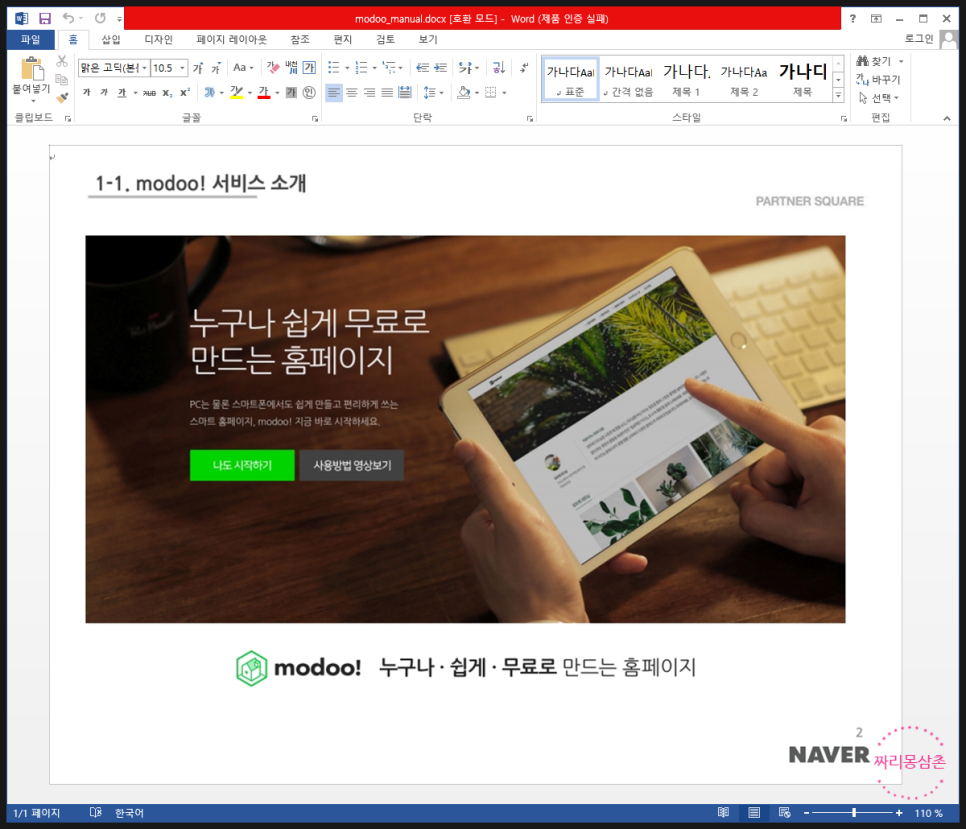Collapse the ribbon with chevron

click(x=947, y=118)
